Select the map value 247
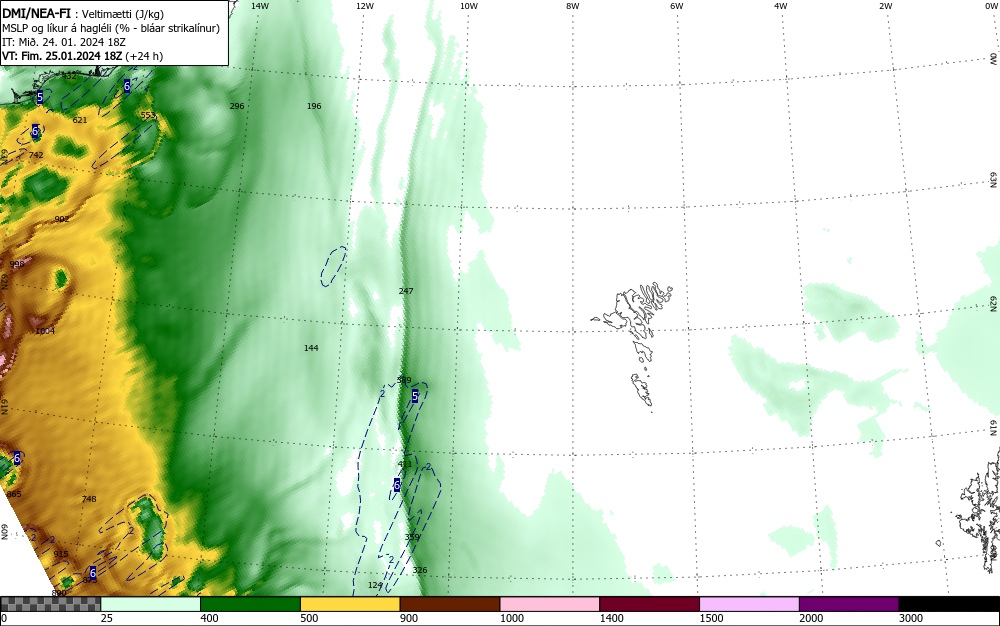Image resolution: width=1000 pixels, height=626 pixels. point(406,291)
